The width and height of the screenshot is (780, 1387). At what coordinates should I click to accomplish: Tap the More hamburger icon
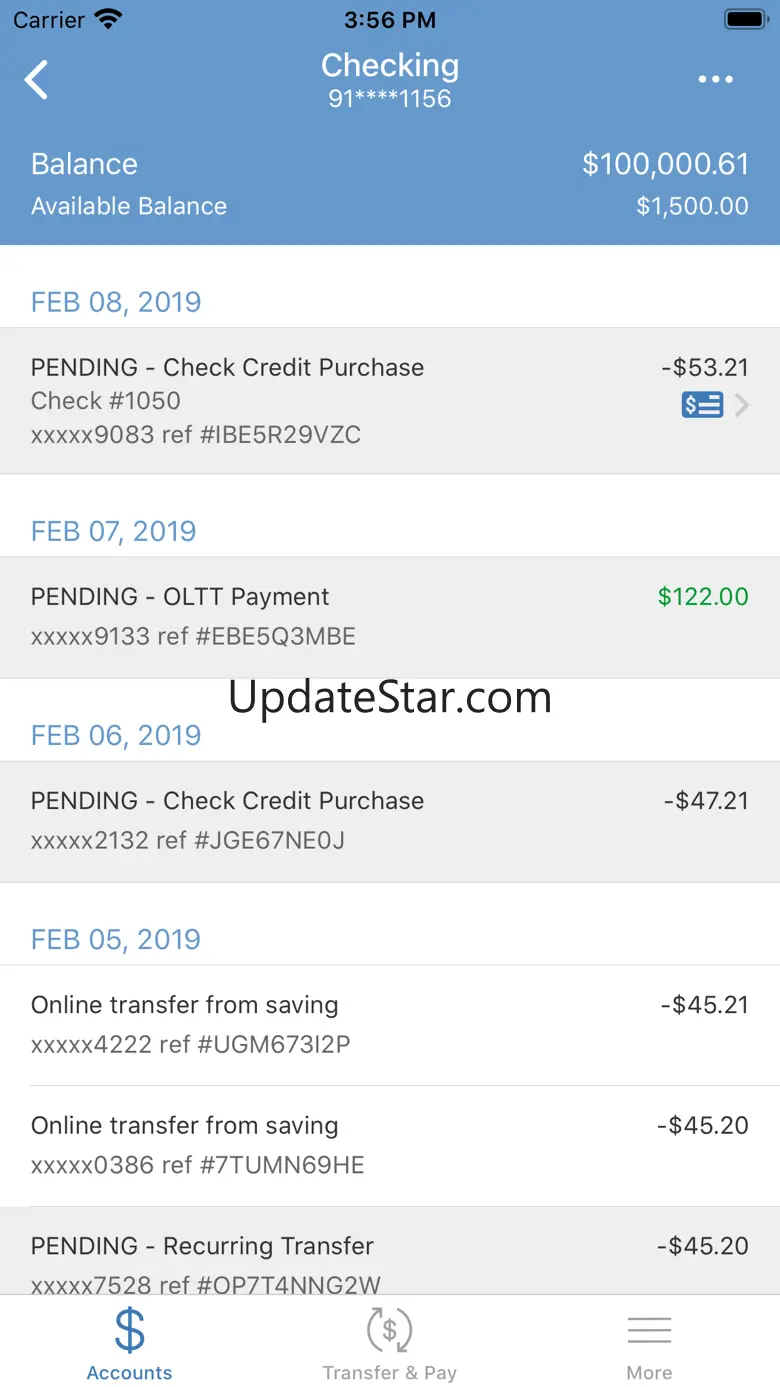pos(649,1331)
